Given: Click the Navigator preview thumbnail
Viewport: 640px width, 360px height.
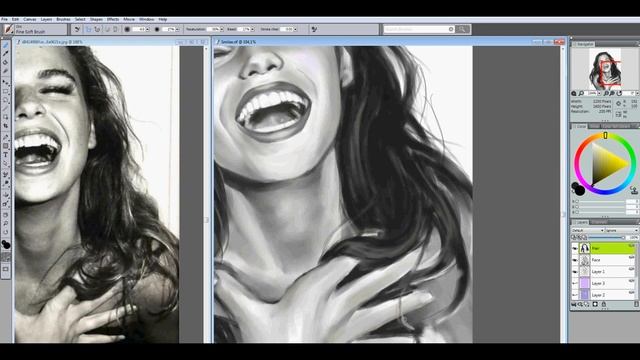Looking at the screenshot, I should click(x=605, y=69).
